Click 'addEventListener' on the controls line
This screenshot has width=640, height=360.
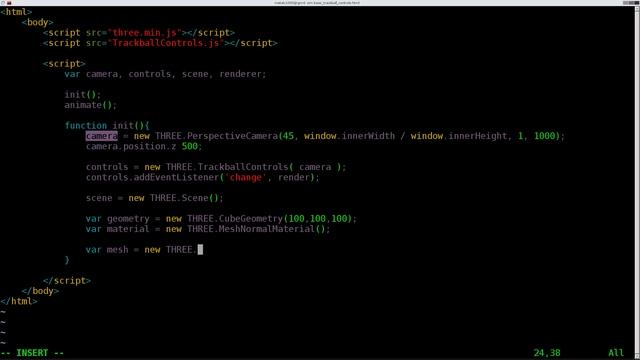(176, 177)
